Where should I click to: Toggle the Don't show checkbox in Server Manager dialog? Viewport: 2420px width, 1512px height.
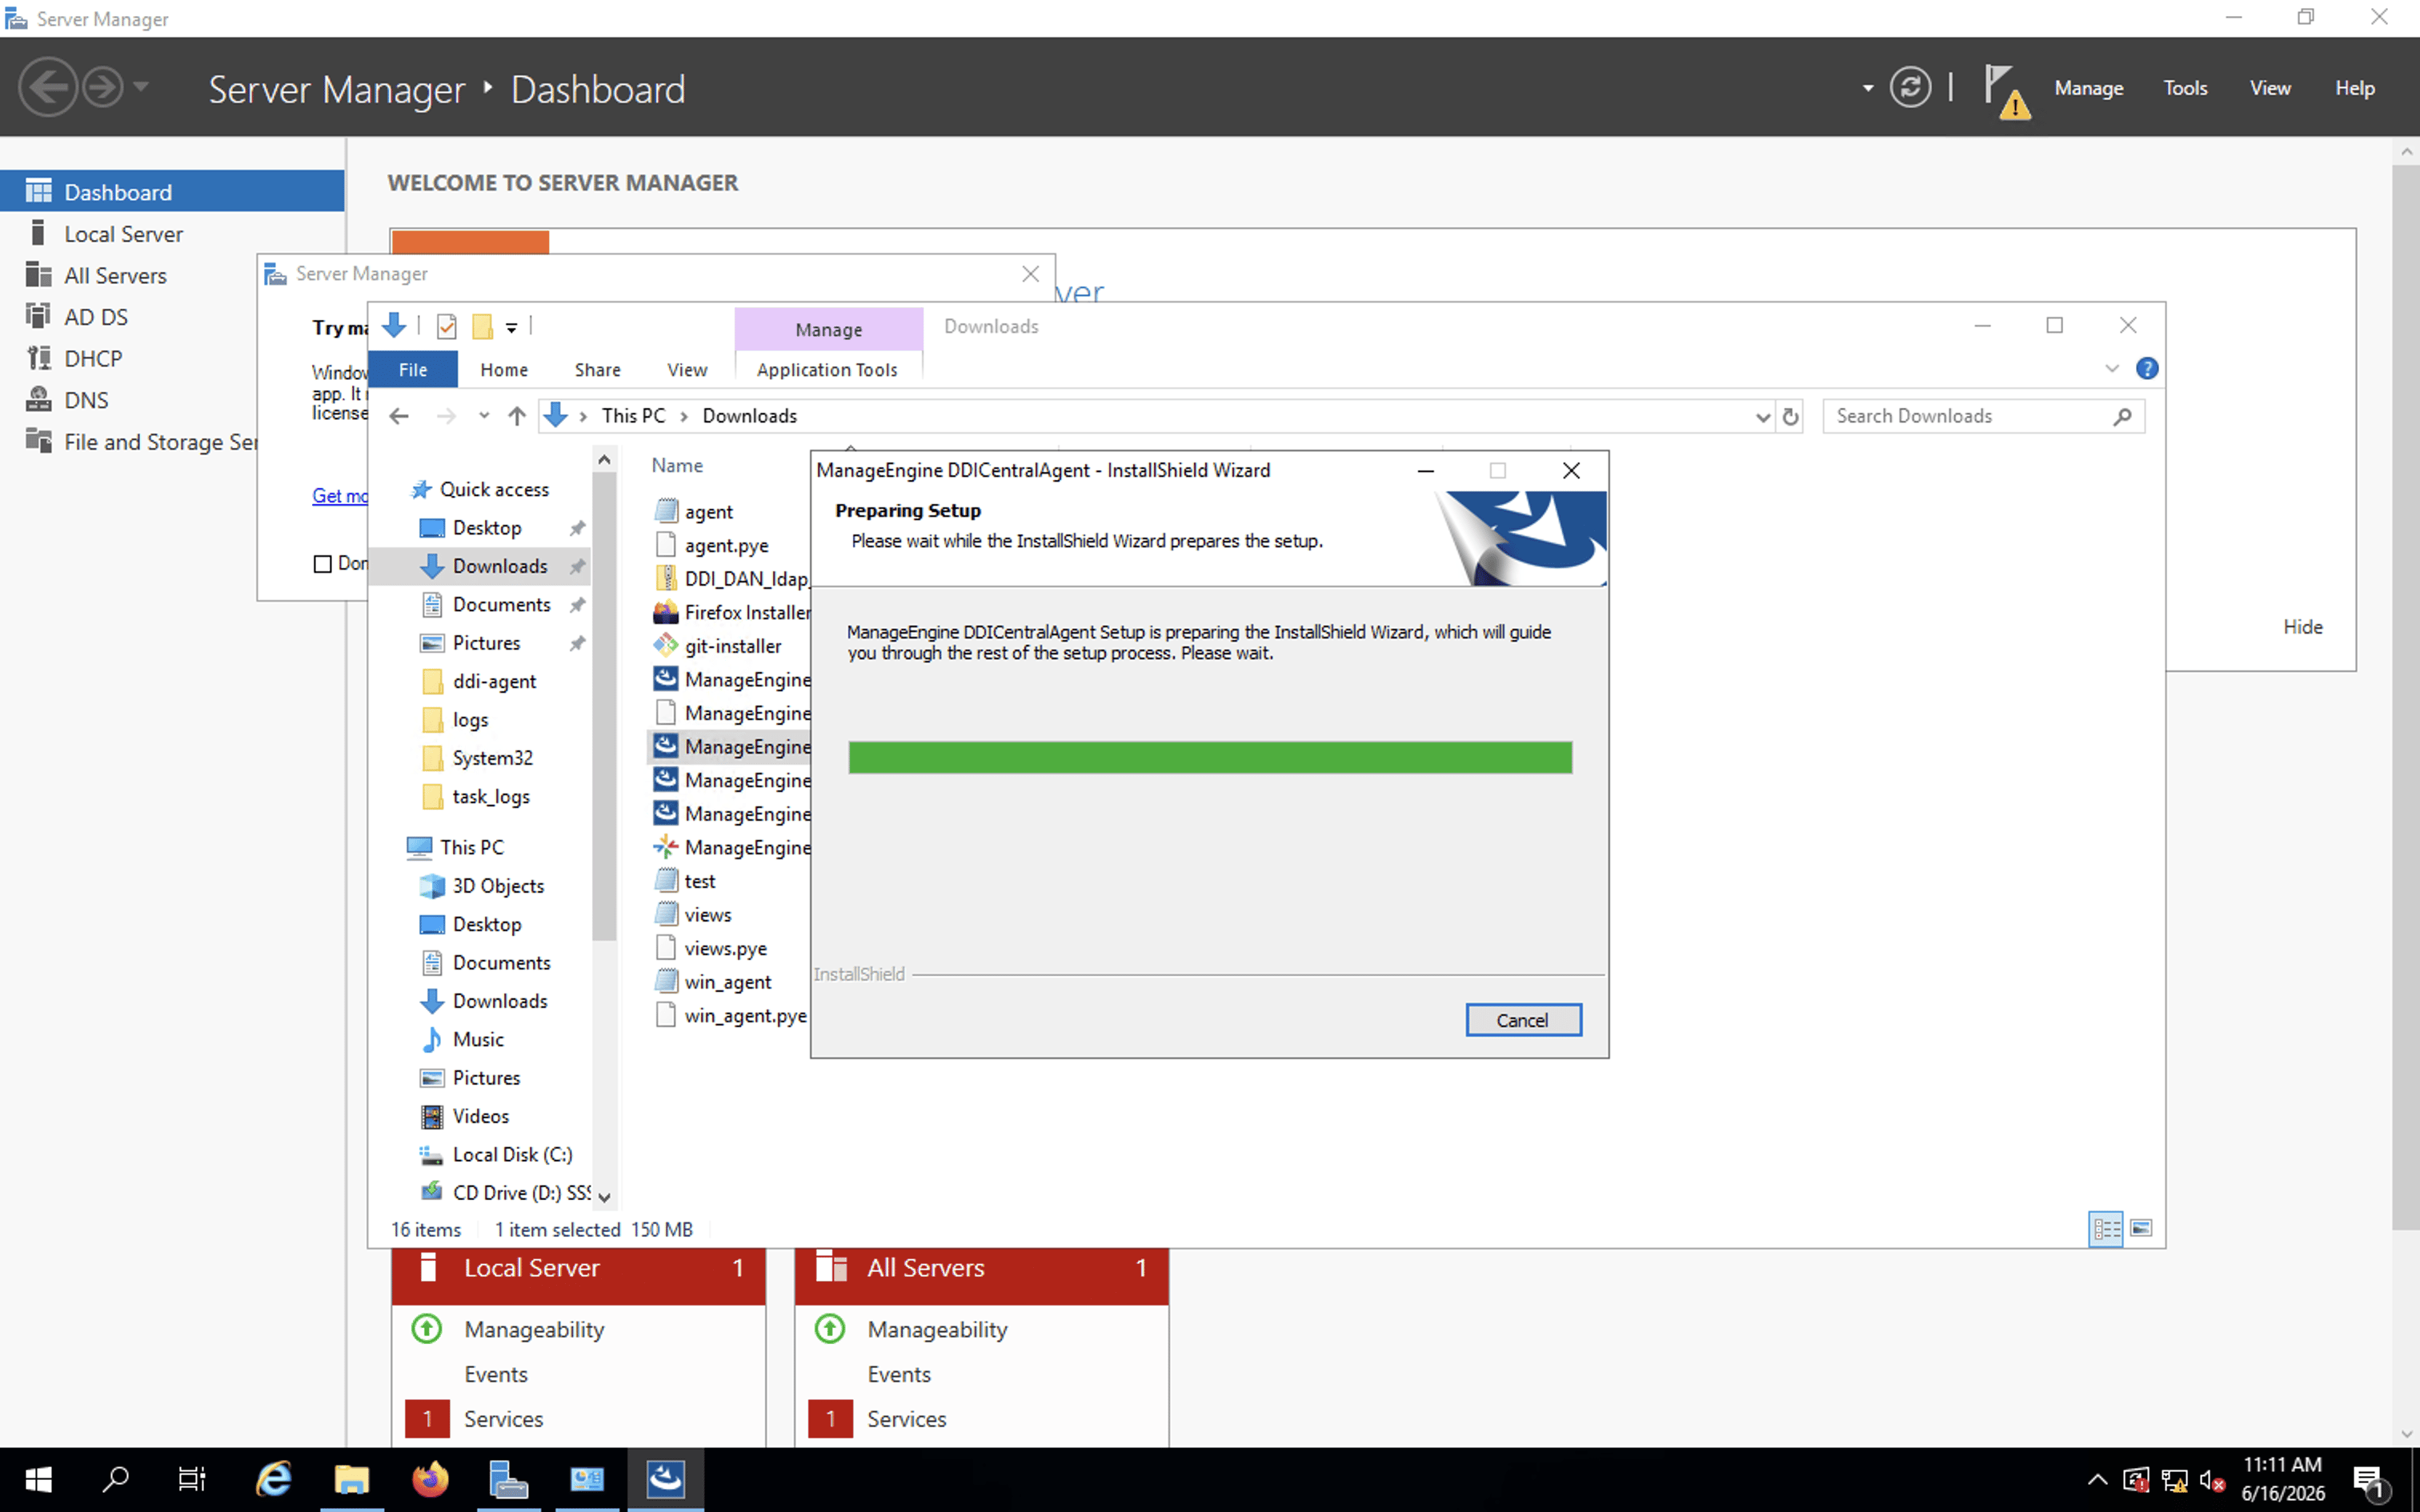323,564
